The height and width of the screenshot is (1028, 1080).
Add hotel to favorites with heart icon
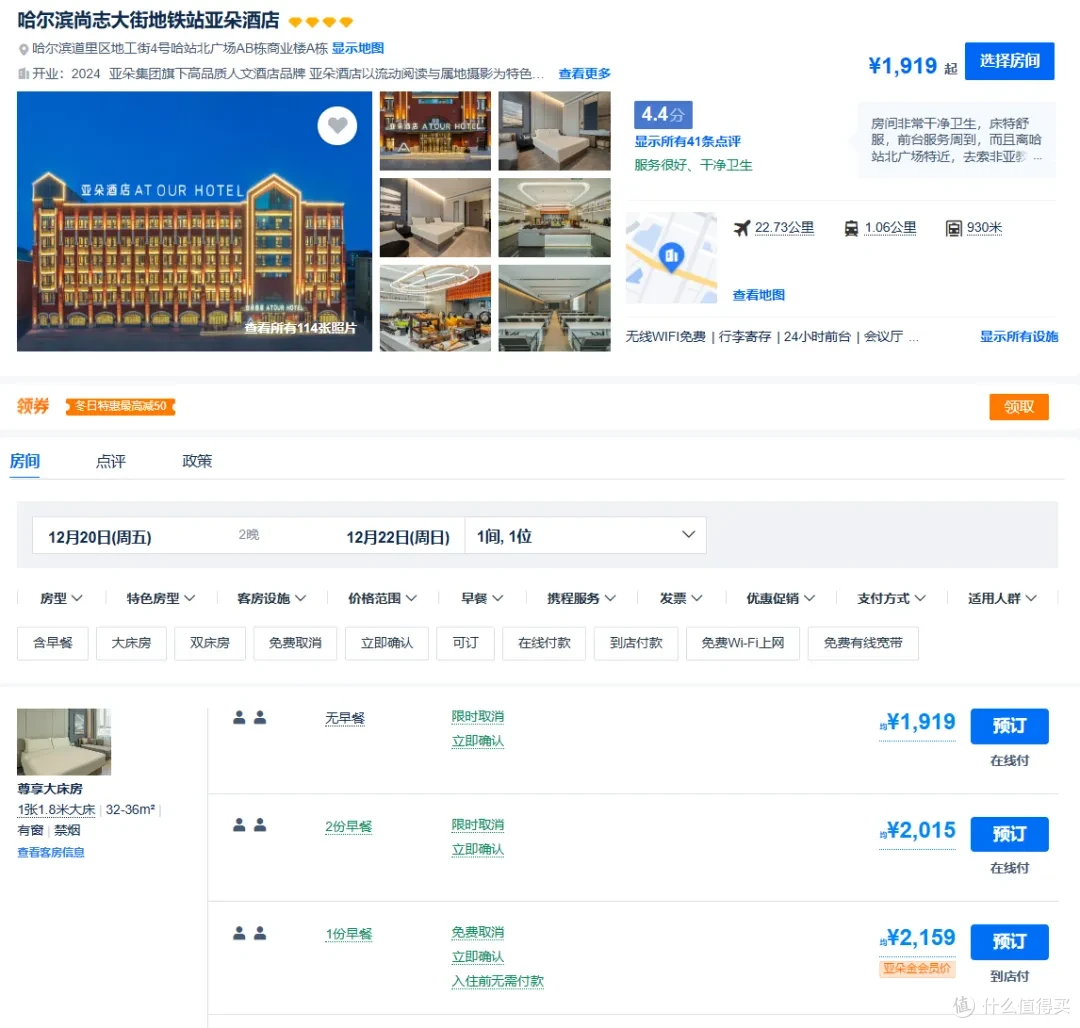point(337,125)
